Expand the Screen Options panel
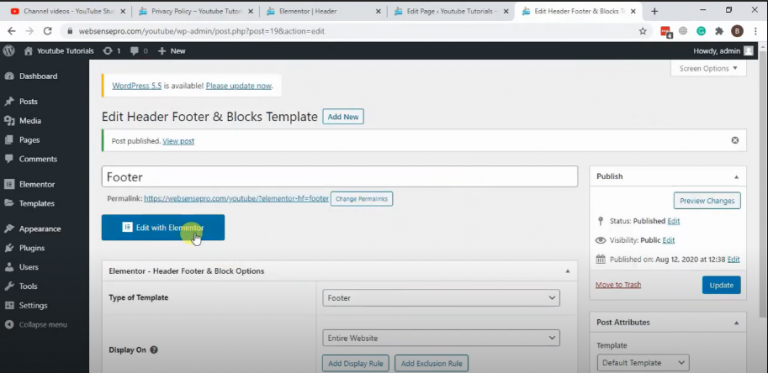The image size is (768, 373). coord(708,69)
